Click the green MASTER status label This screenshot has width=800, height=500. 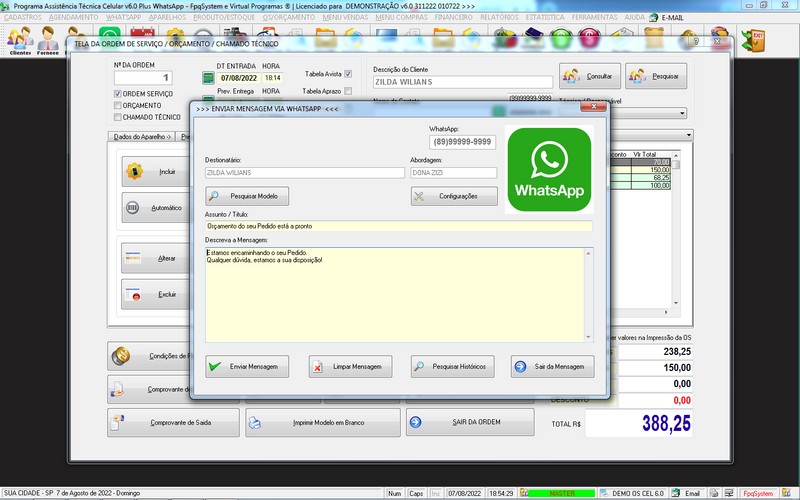coord(561,493)
